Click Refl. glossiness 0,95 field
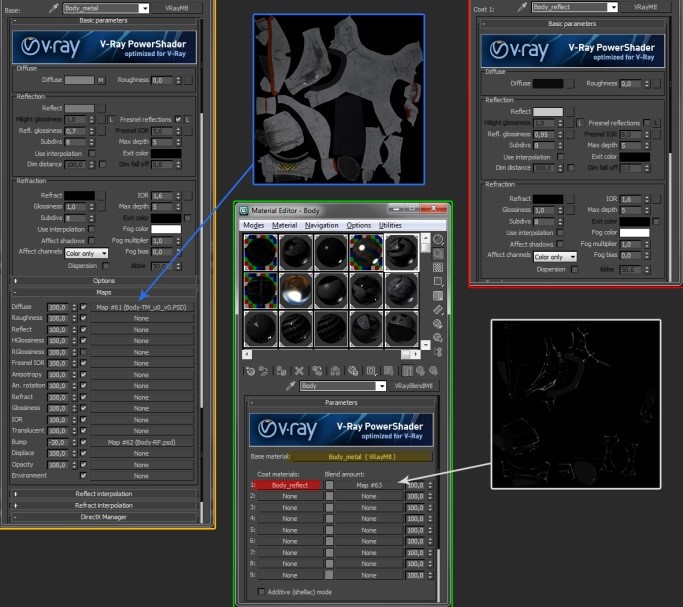683x607 pixels. 544,135
